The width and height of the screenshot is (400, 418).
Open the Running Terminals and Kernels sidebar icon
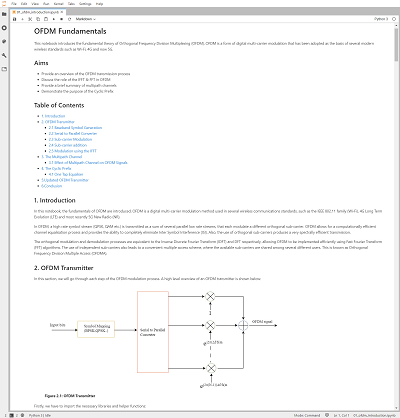[4, 28]
